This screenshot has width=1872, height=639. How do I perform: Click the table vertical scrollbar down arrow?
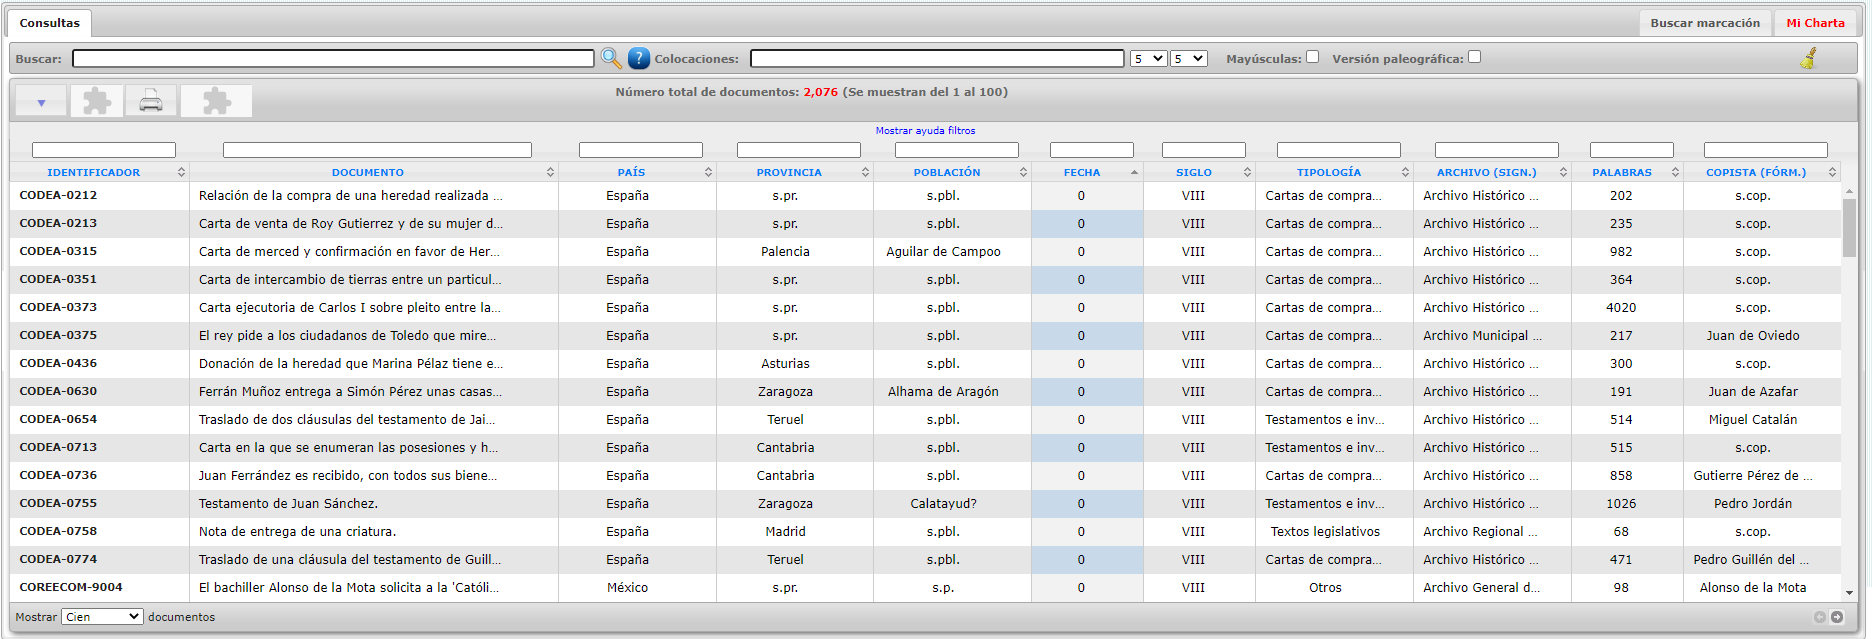[x=1849, y=593]
